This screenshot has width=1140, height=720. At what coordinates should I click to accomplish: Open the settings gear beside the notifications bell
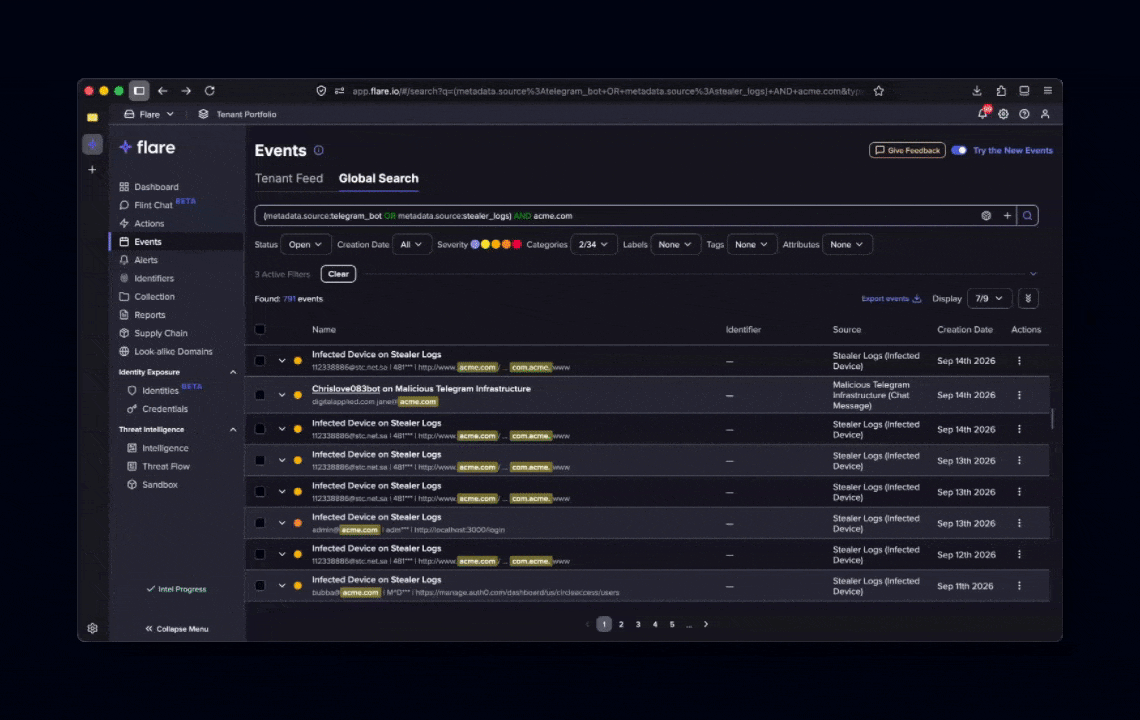point(1003,114)
